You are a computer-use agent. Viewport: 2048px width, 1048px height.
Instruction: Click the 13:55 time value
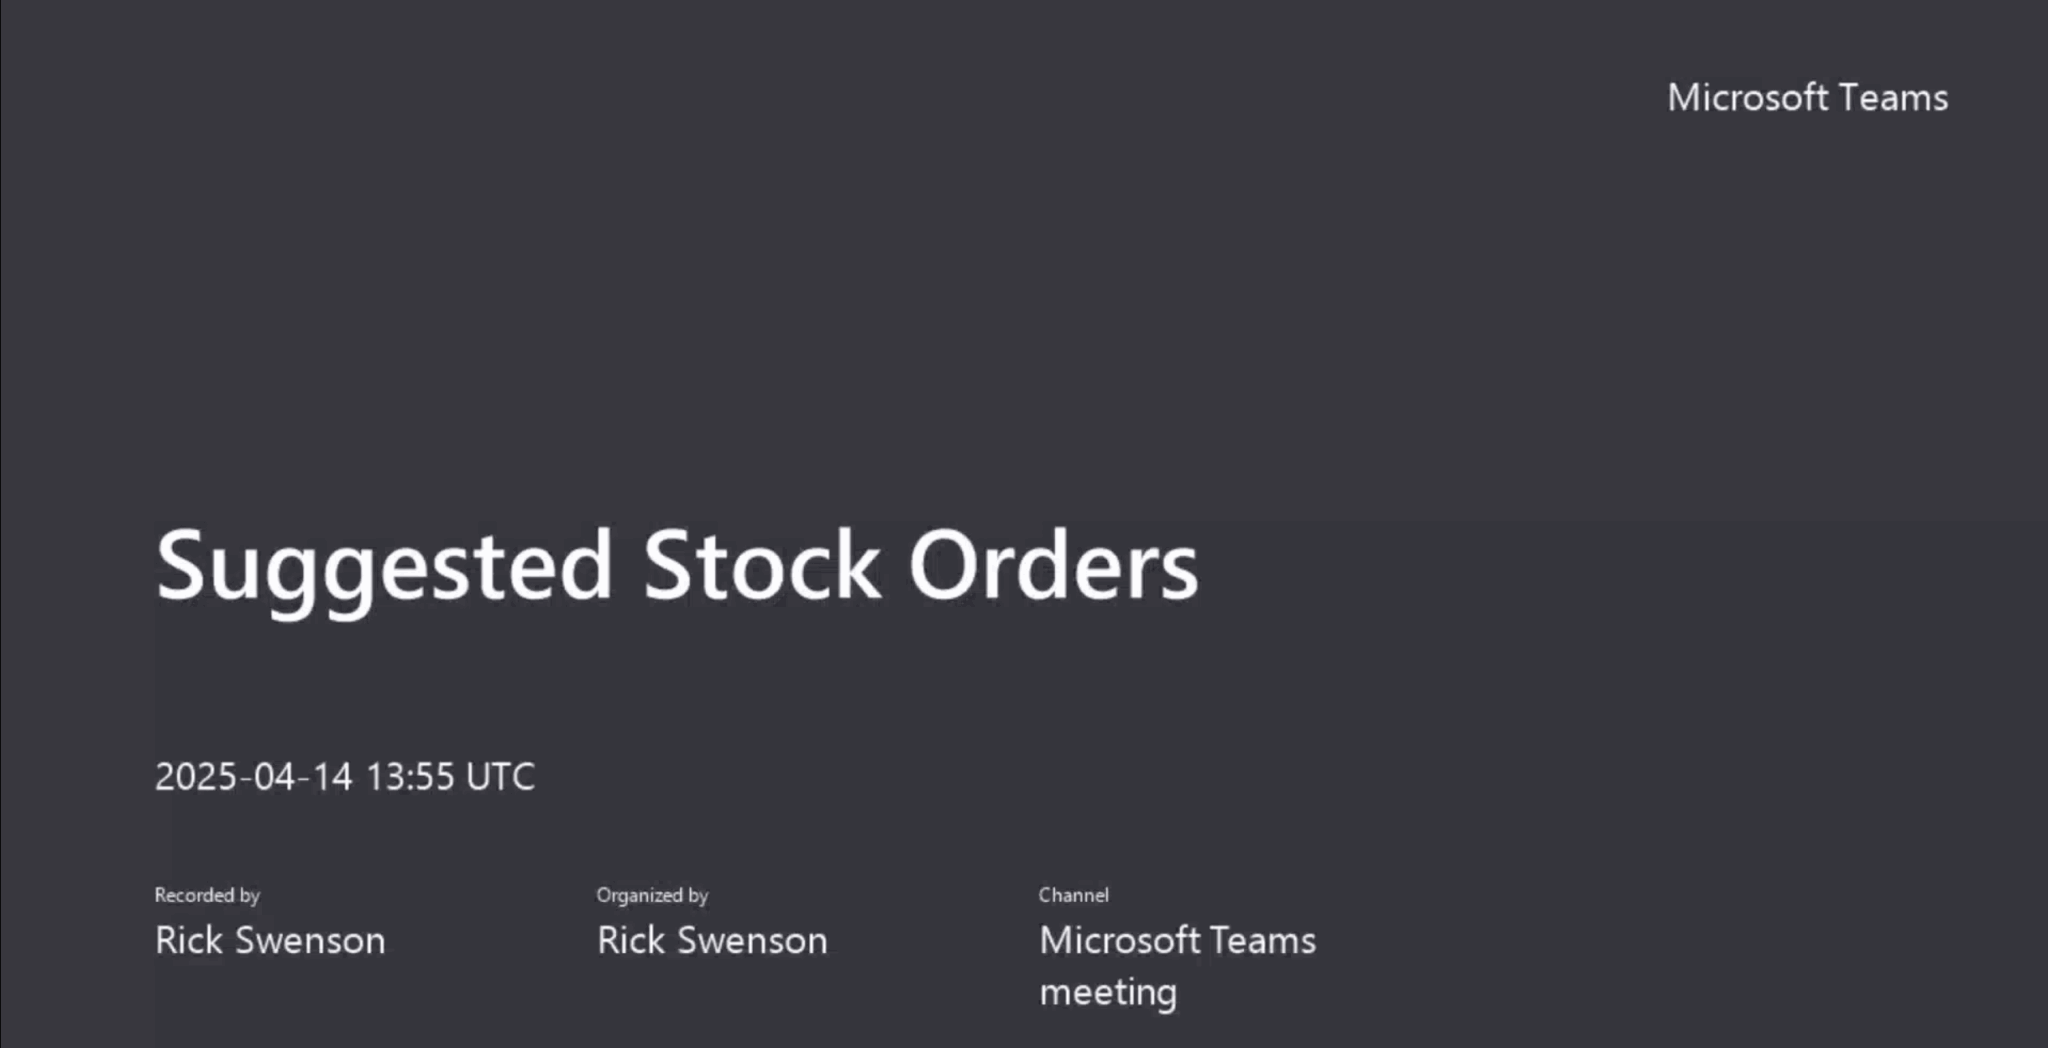click(x=410, y=777)
